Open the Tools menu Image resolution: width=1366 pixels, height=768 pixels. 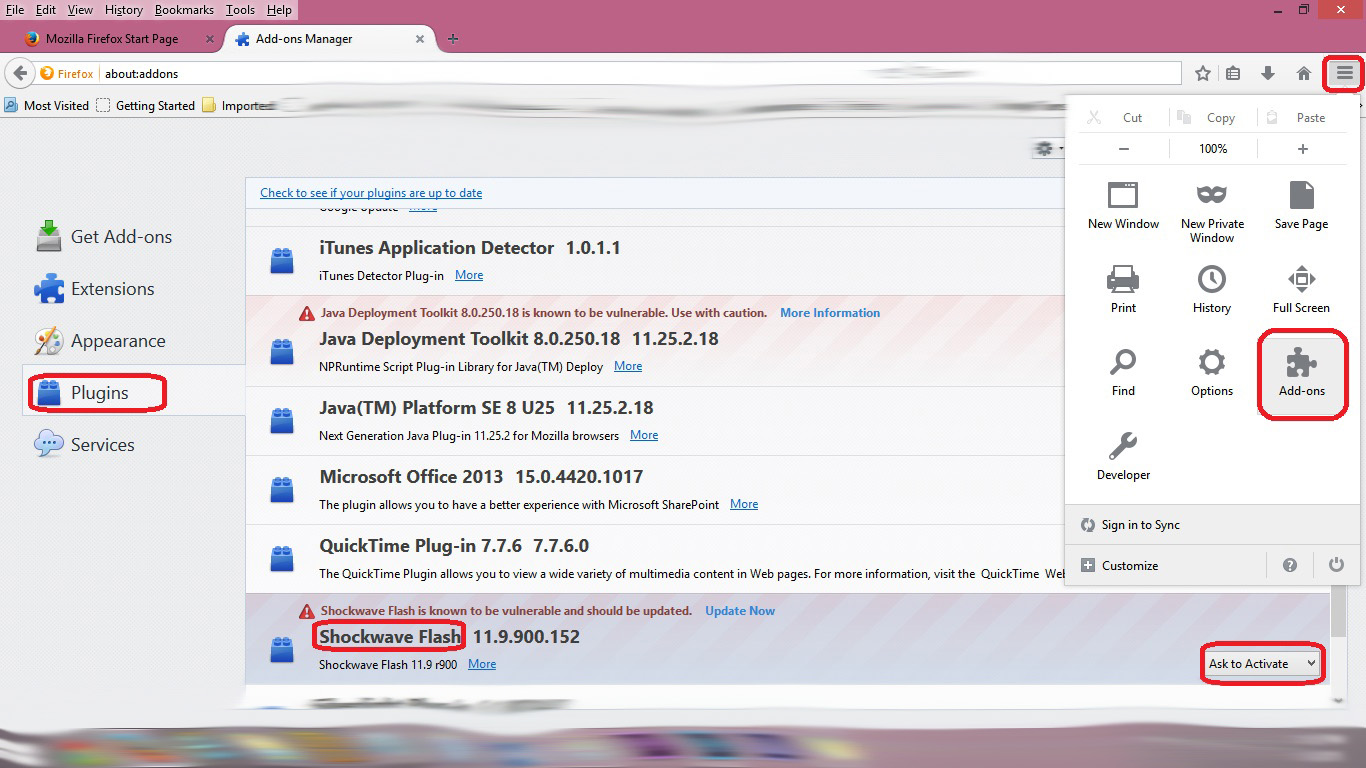[240, 10]
